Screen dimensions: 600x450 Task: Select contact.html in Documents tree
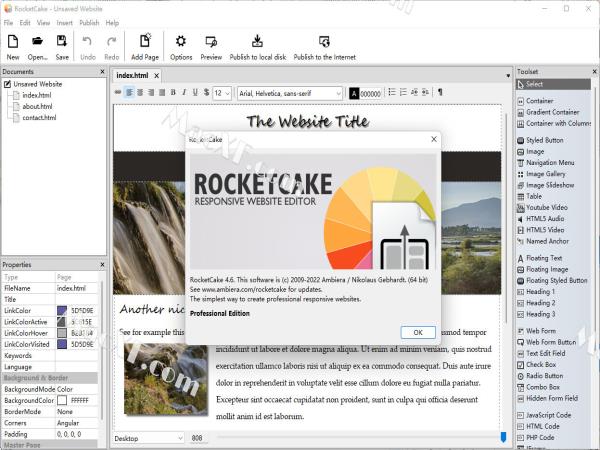click(39, 117)
